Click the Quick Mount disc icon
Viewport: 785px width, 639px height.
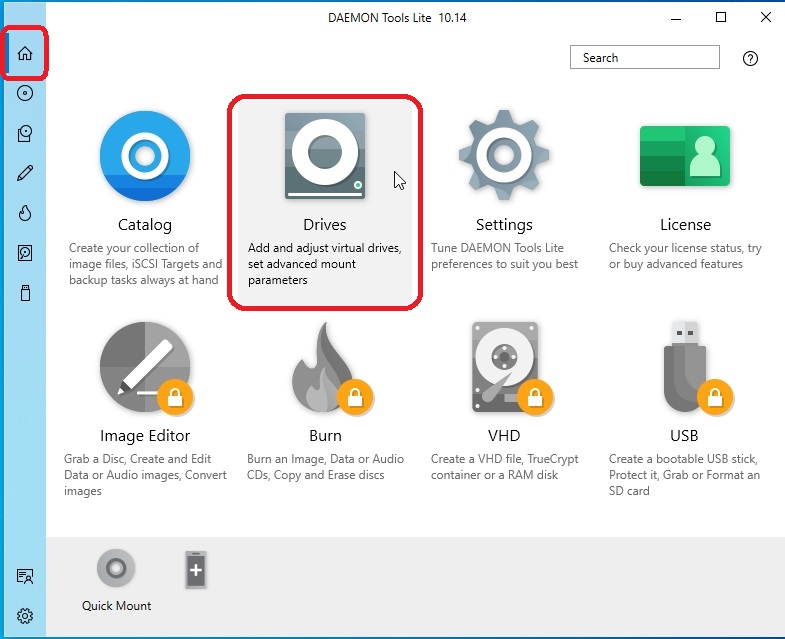(x=116, y=568)
